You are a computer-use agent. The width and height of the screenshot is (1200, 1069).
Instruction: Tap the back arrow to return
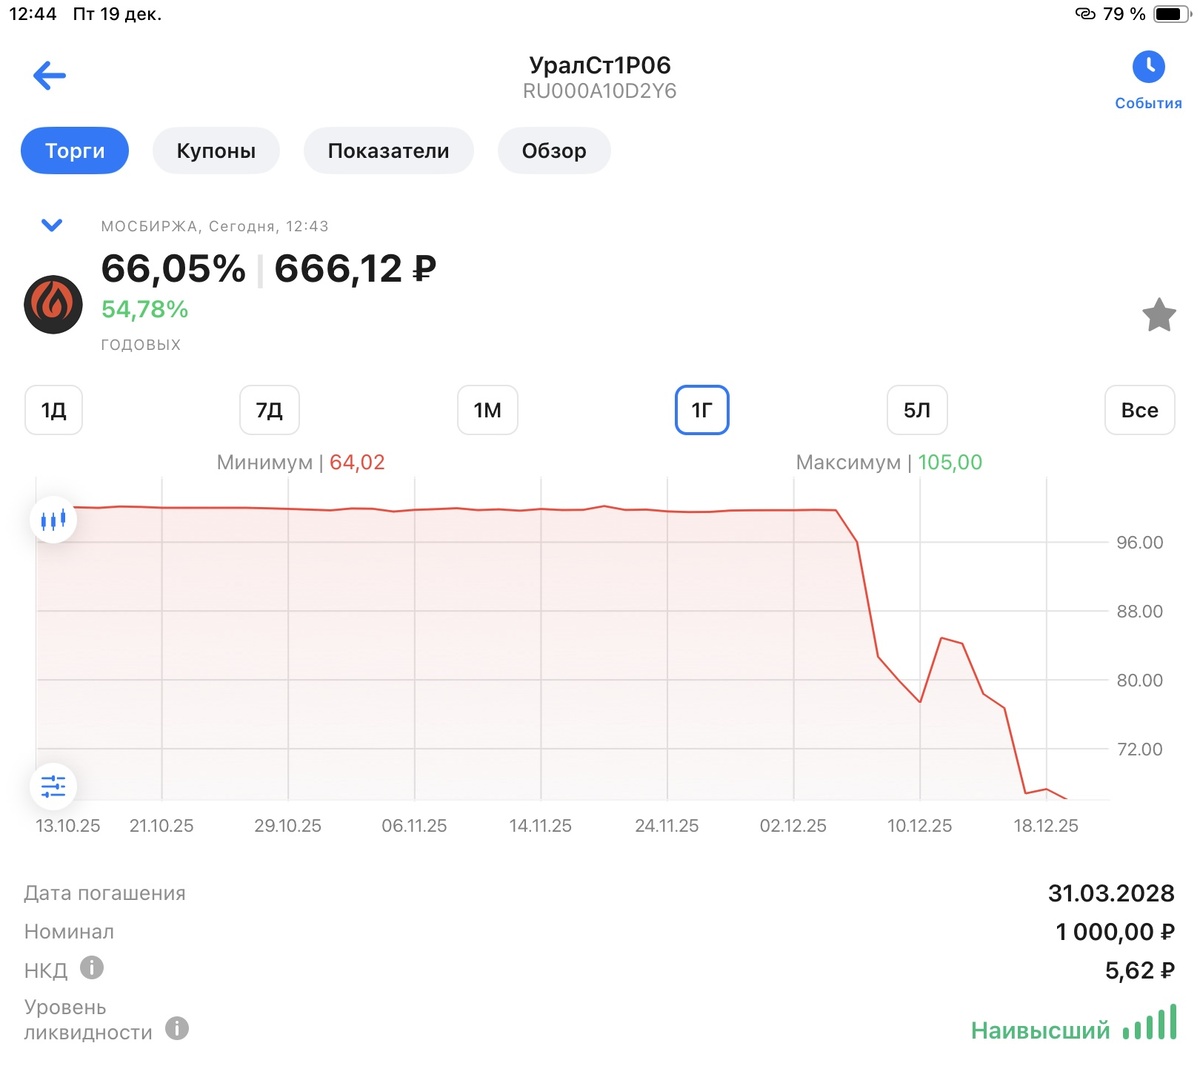pos(48,75)
